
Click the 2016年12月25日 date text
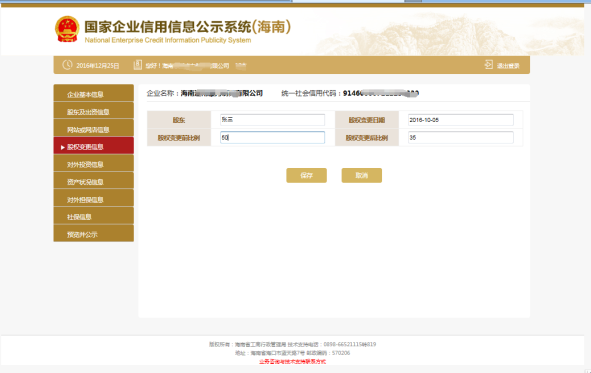tap(98, 66)
